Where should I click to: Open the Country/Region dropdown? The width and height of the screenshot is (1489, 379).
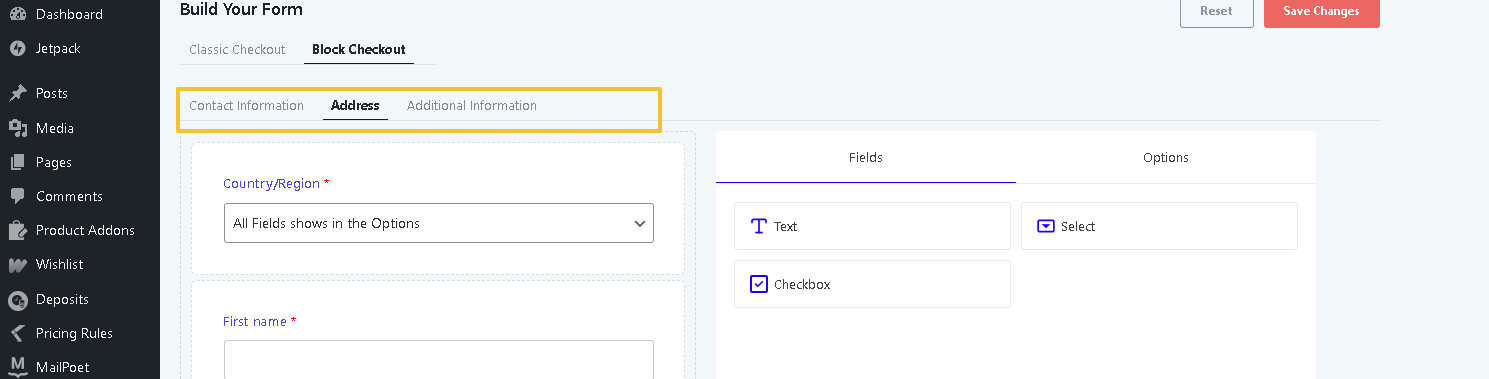(x=439, y=223)
